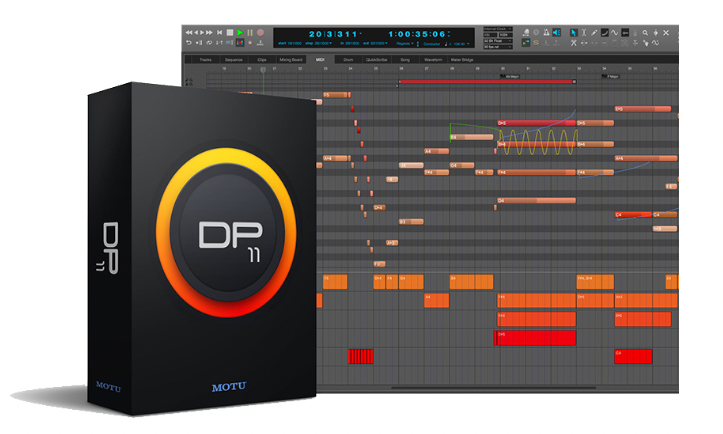Click the green playhead marker in the ruler

point(263,70)
